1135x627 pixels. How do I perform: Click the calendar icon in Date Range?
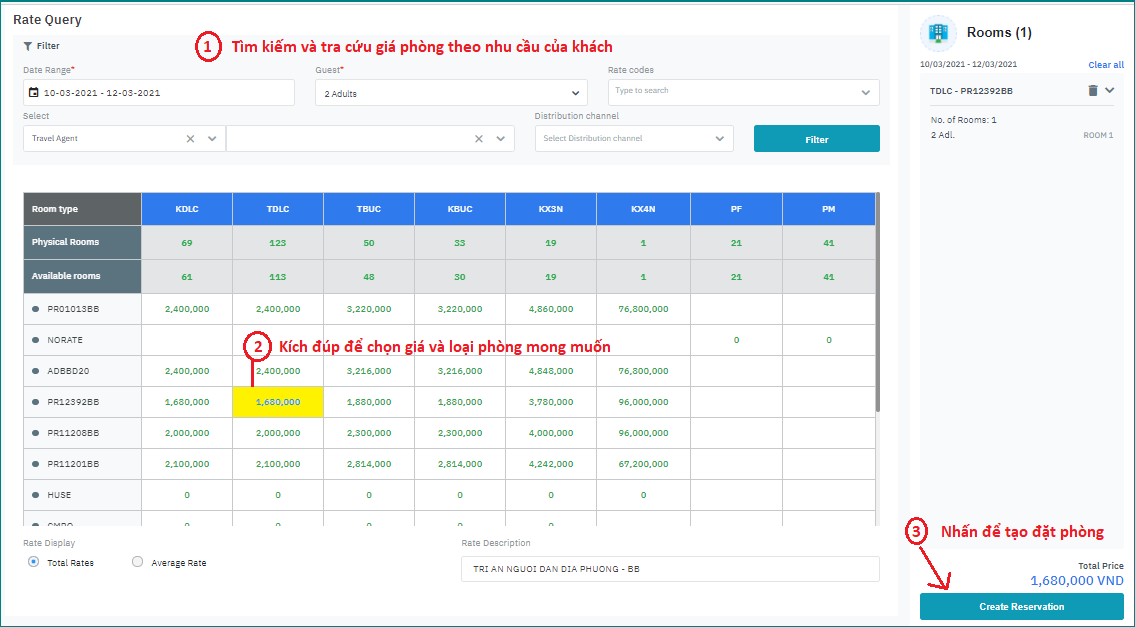tap(34, 93)
